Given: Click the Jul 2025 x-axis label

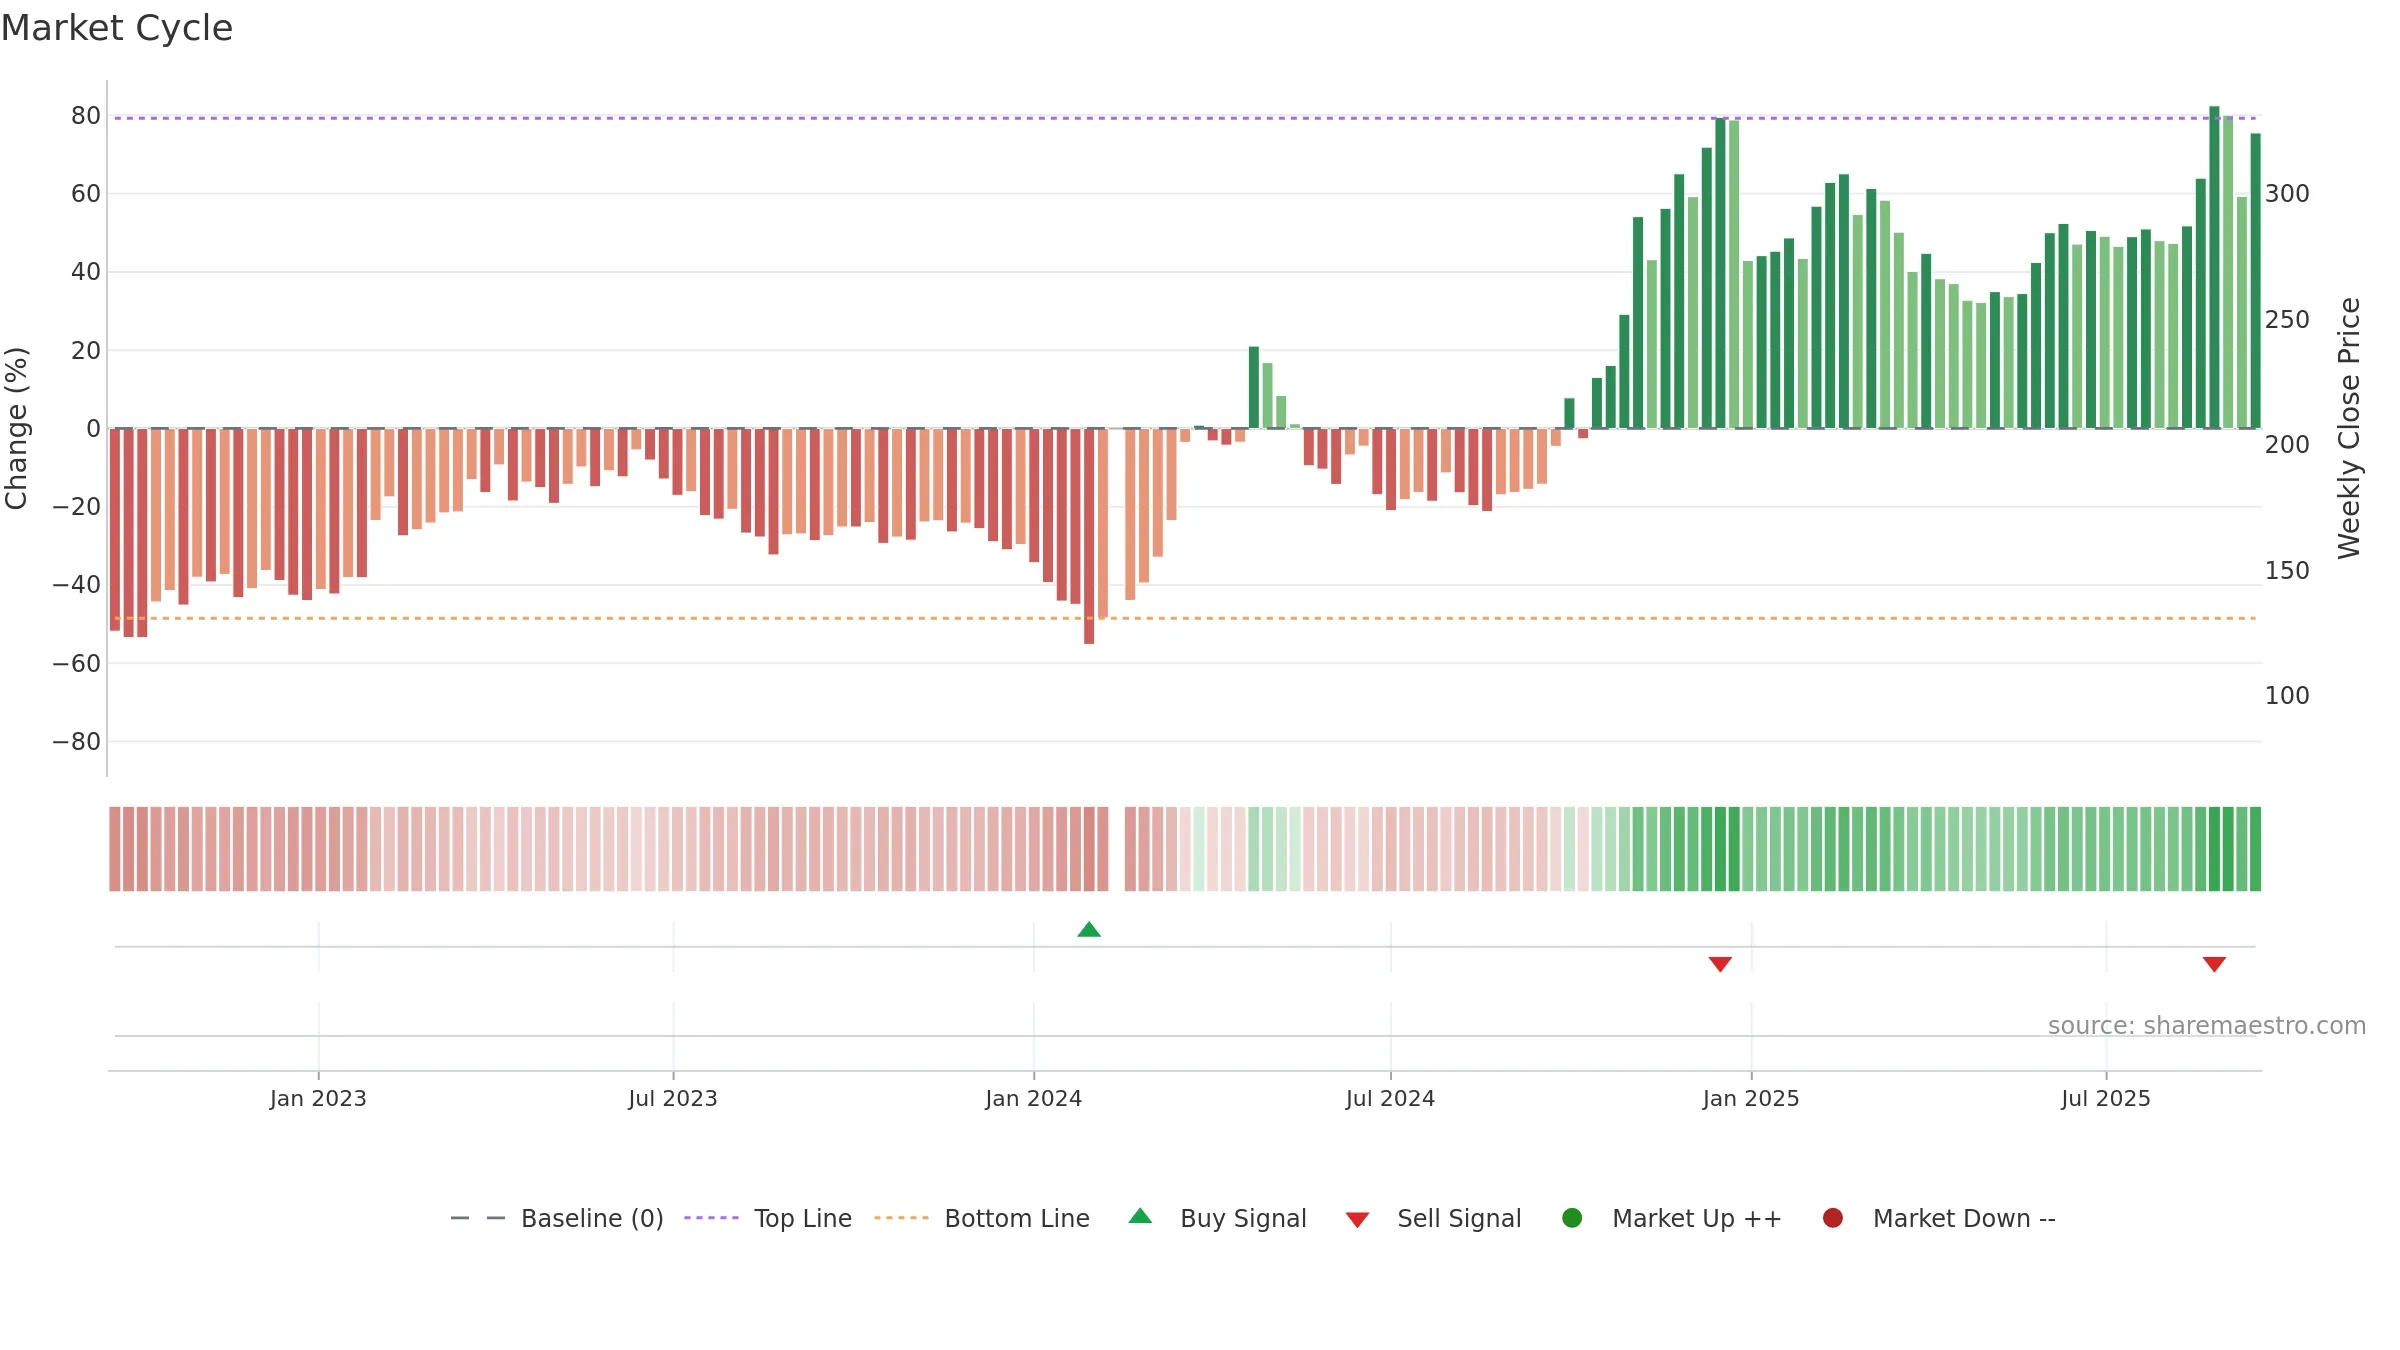Looking at the screenshot, I should [x=2106, y=1098].
